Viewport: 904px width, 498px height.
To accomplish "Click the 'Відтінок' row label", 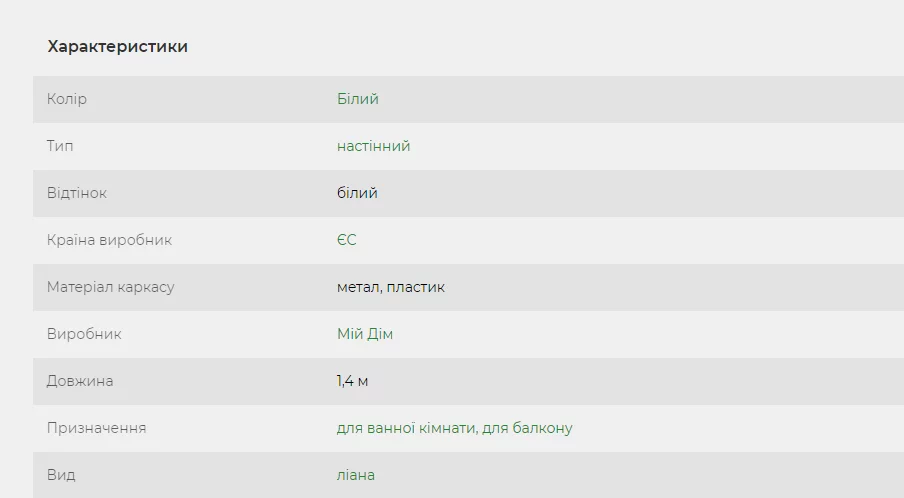I will [x=77, y=193].
